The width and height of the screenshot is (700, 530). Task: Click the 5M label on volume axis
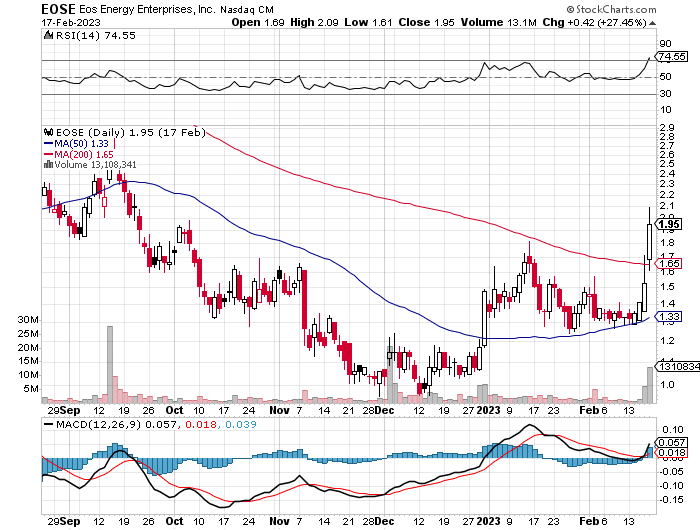(31, 388)
